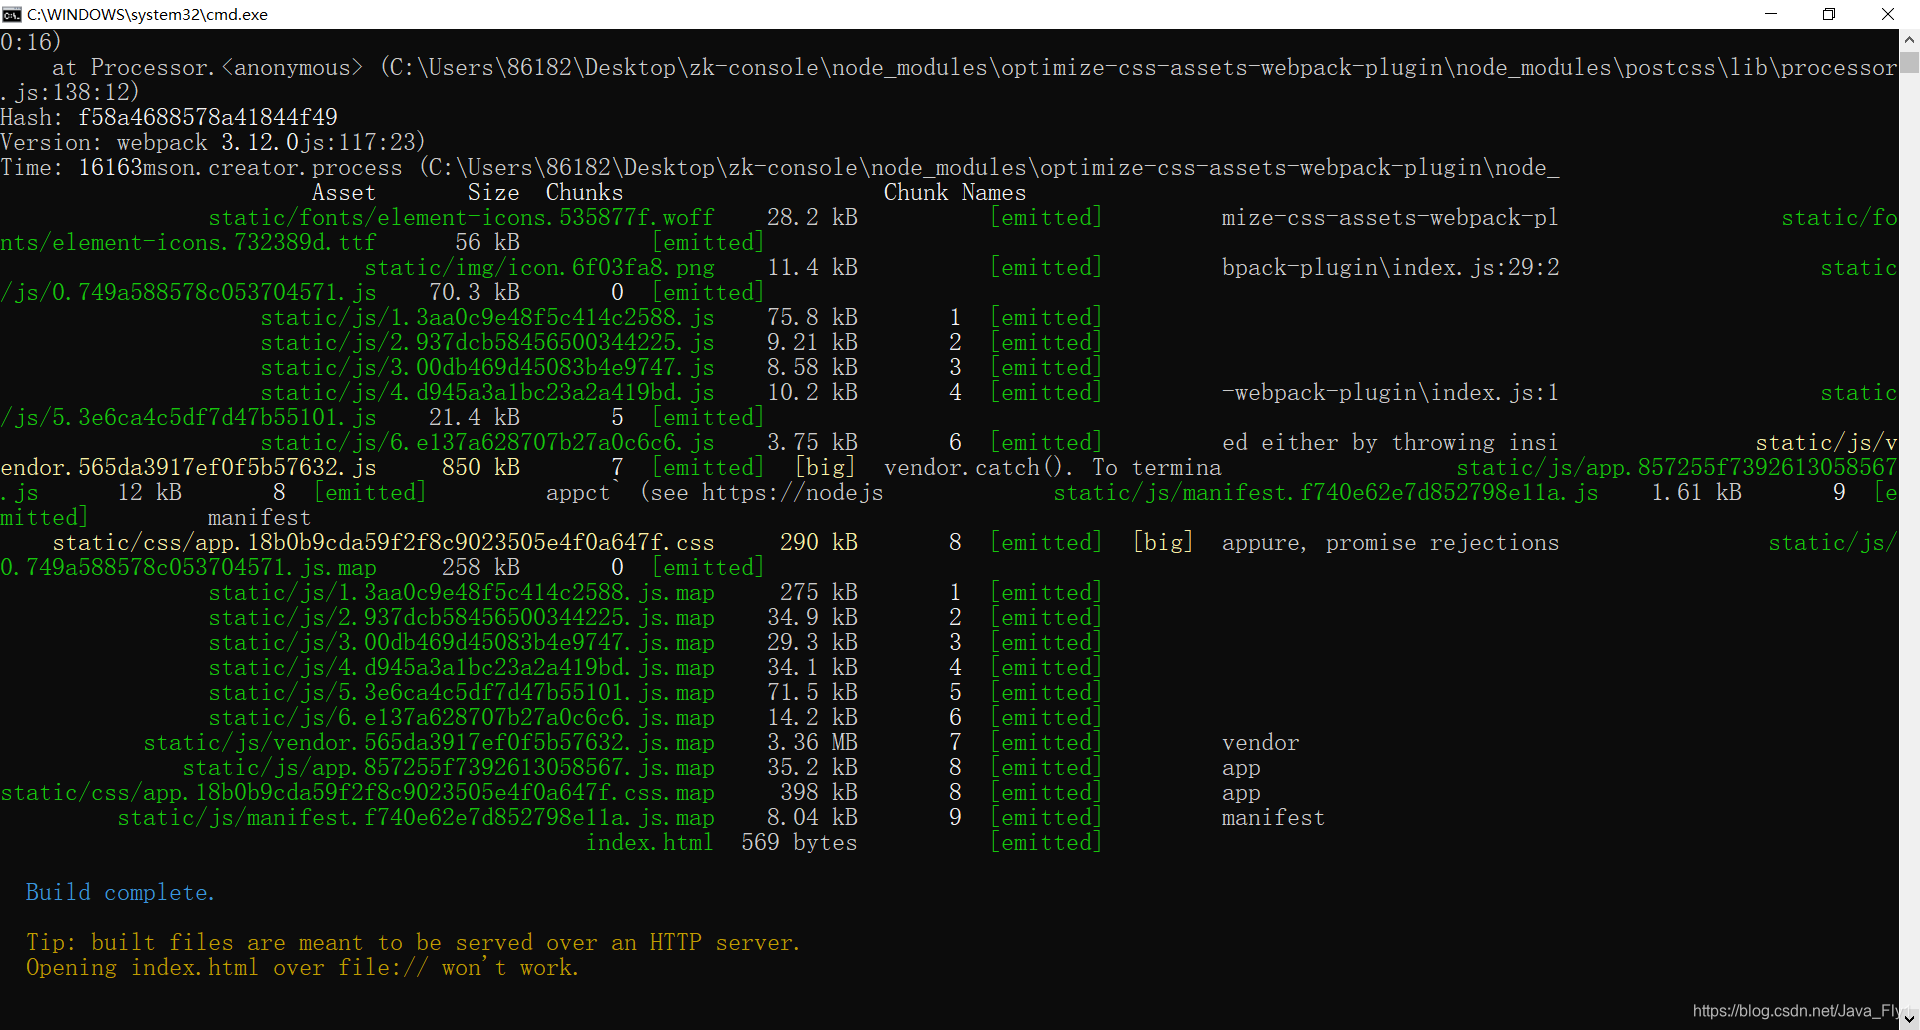Click the "Build complete." message
This screenshot has width=1920, height=1030.
pos(120,892)
